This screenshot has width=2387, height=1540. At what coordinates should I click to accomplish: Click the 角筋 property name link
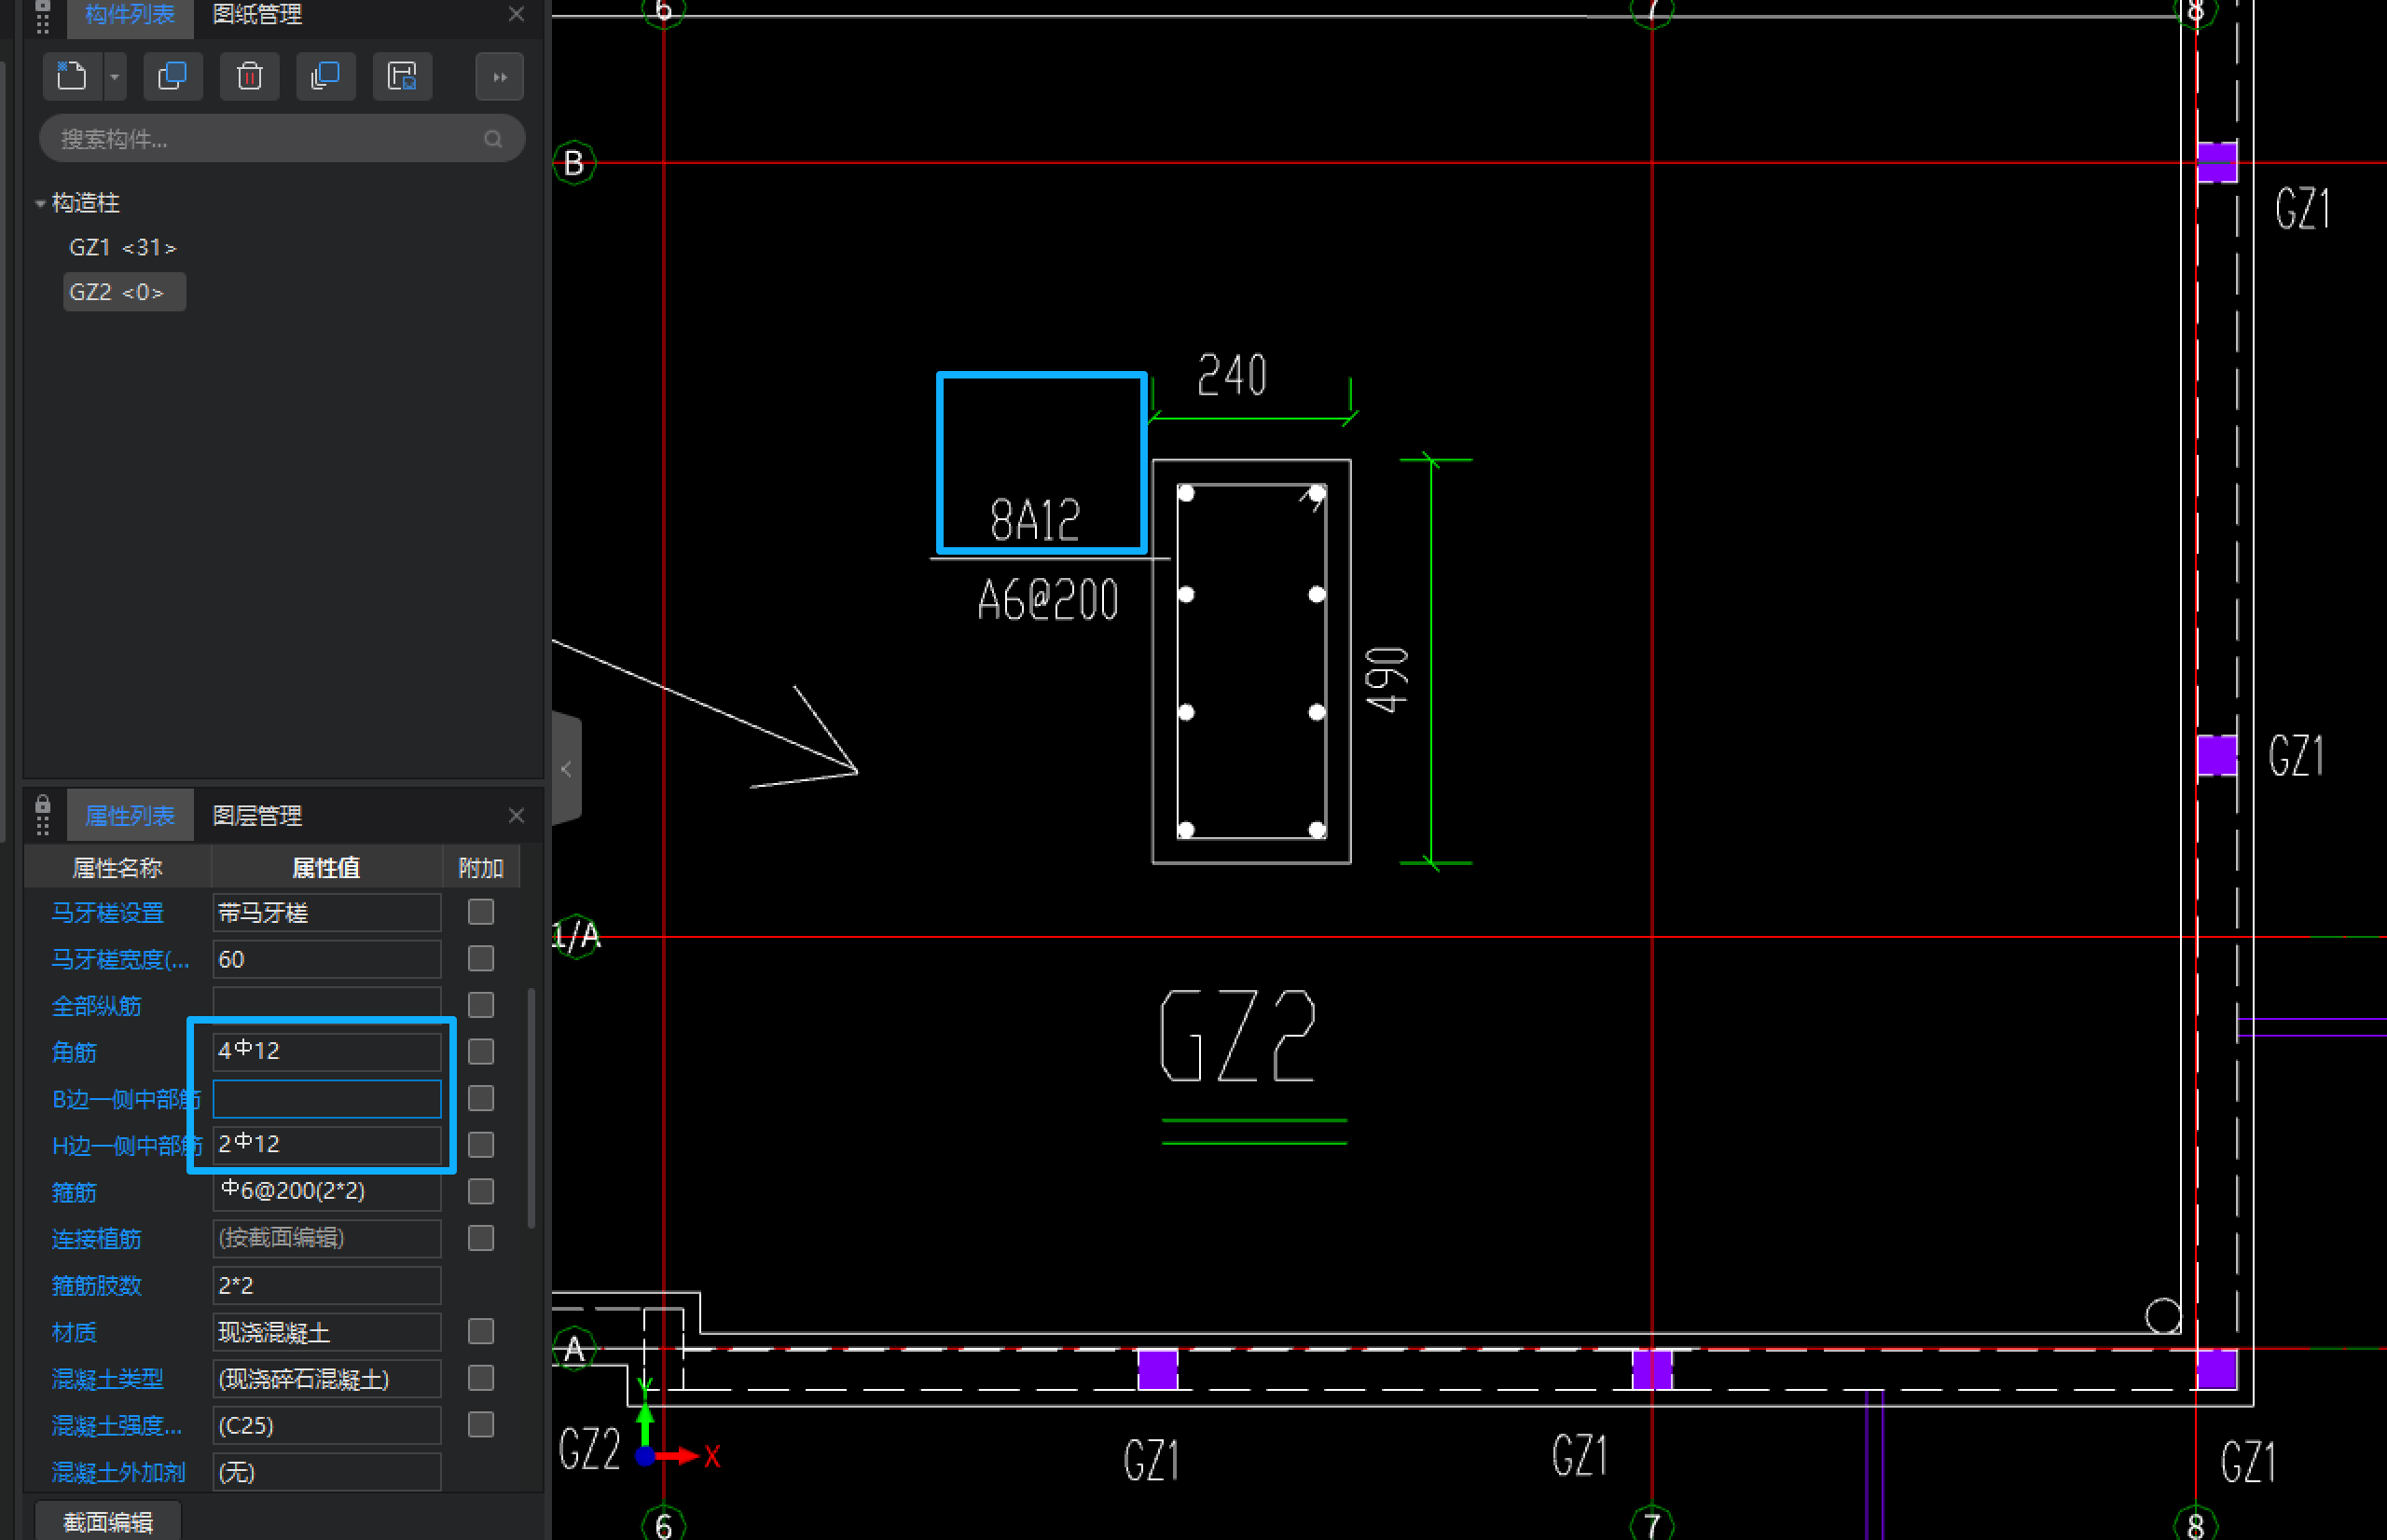74,1052
